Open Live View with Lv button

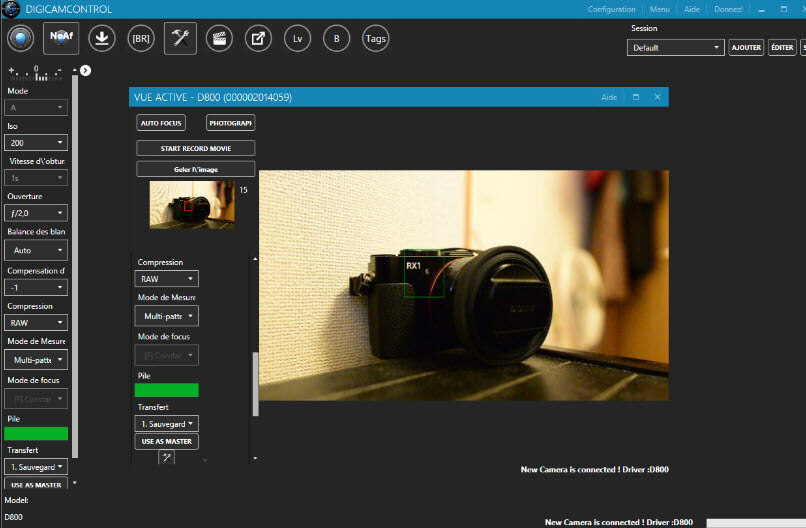tap(297, 38)
